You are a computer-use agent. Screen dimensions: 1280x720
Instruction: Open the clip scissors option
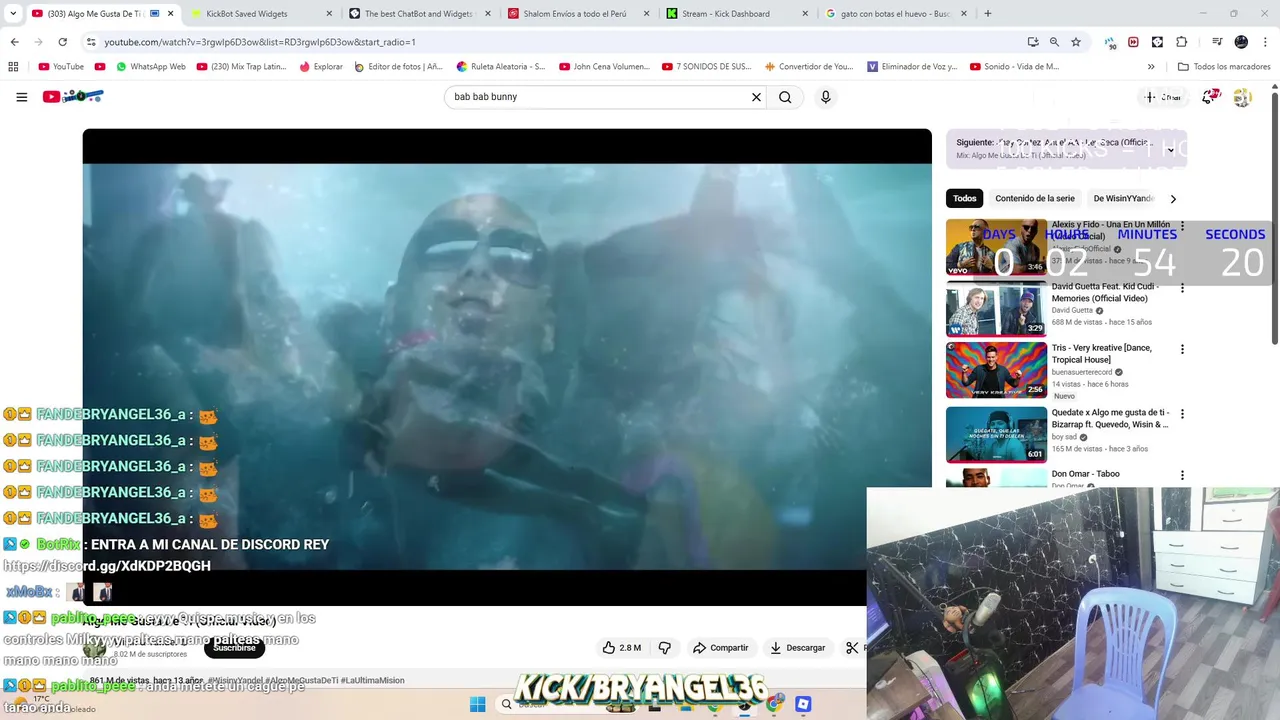coord(853,647)
